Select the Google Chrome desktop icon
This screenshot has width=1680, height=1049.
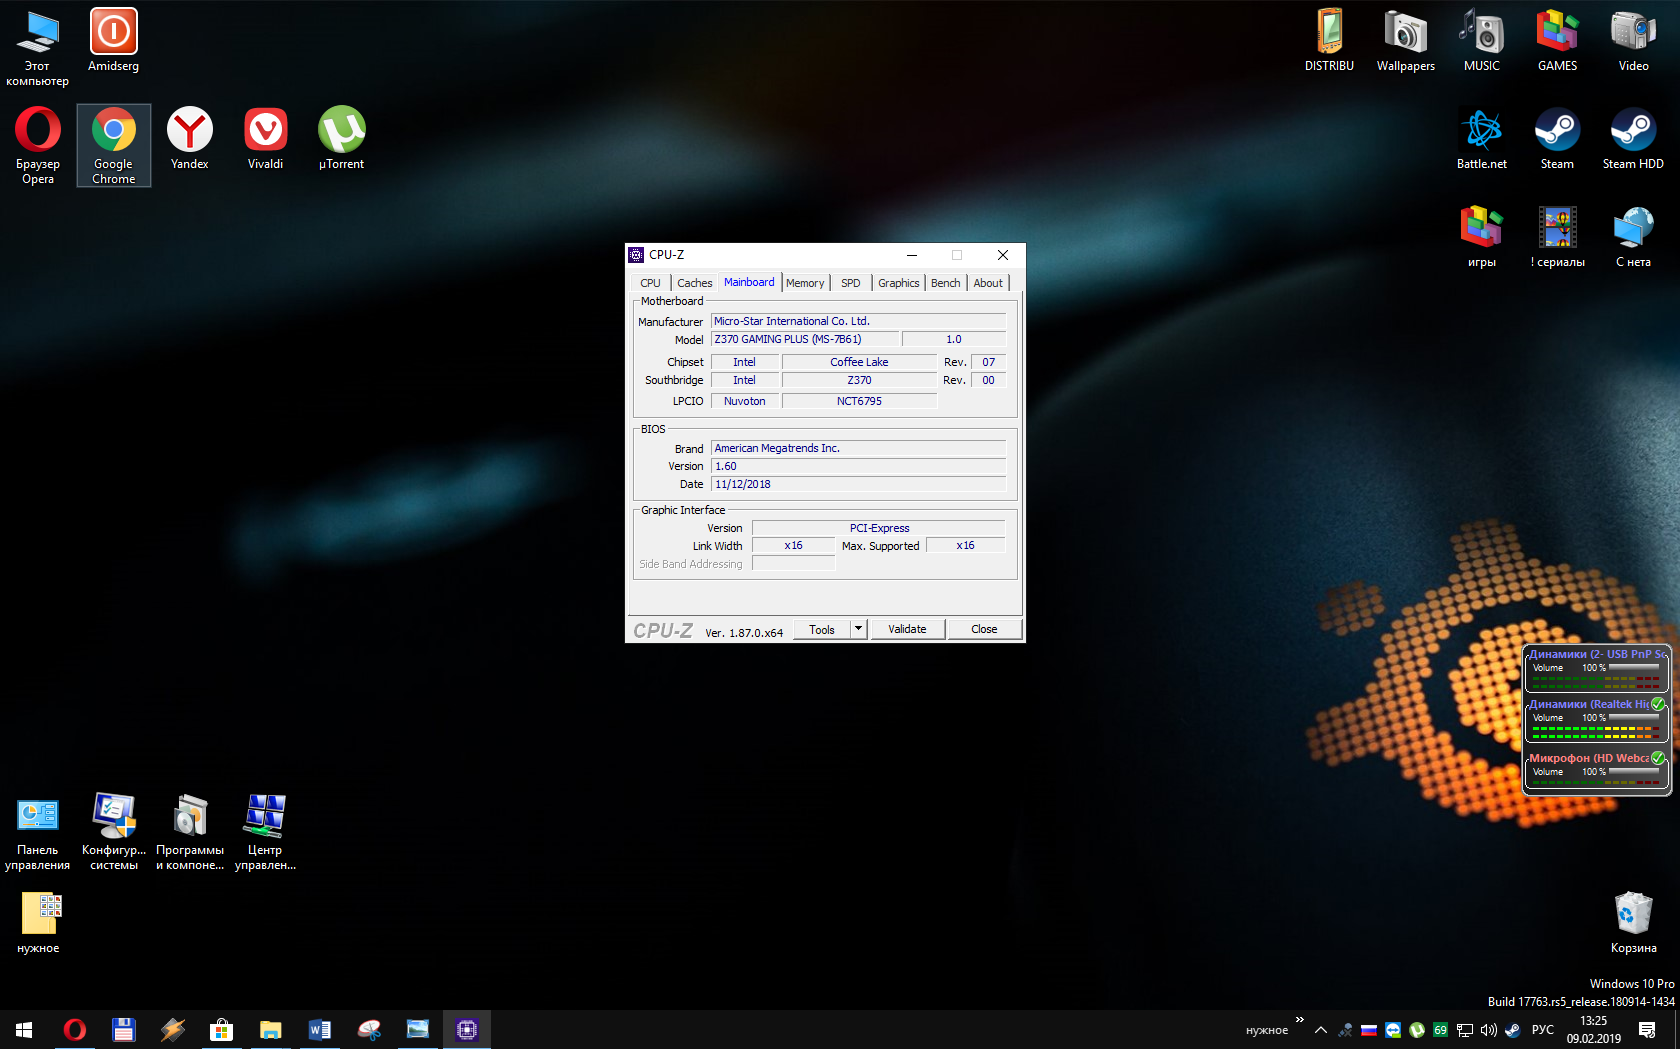[114, 146]
